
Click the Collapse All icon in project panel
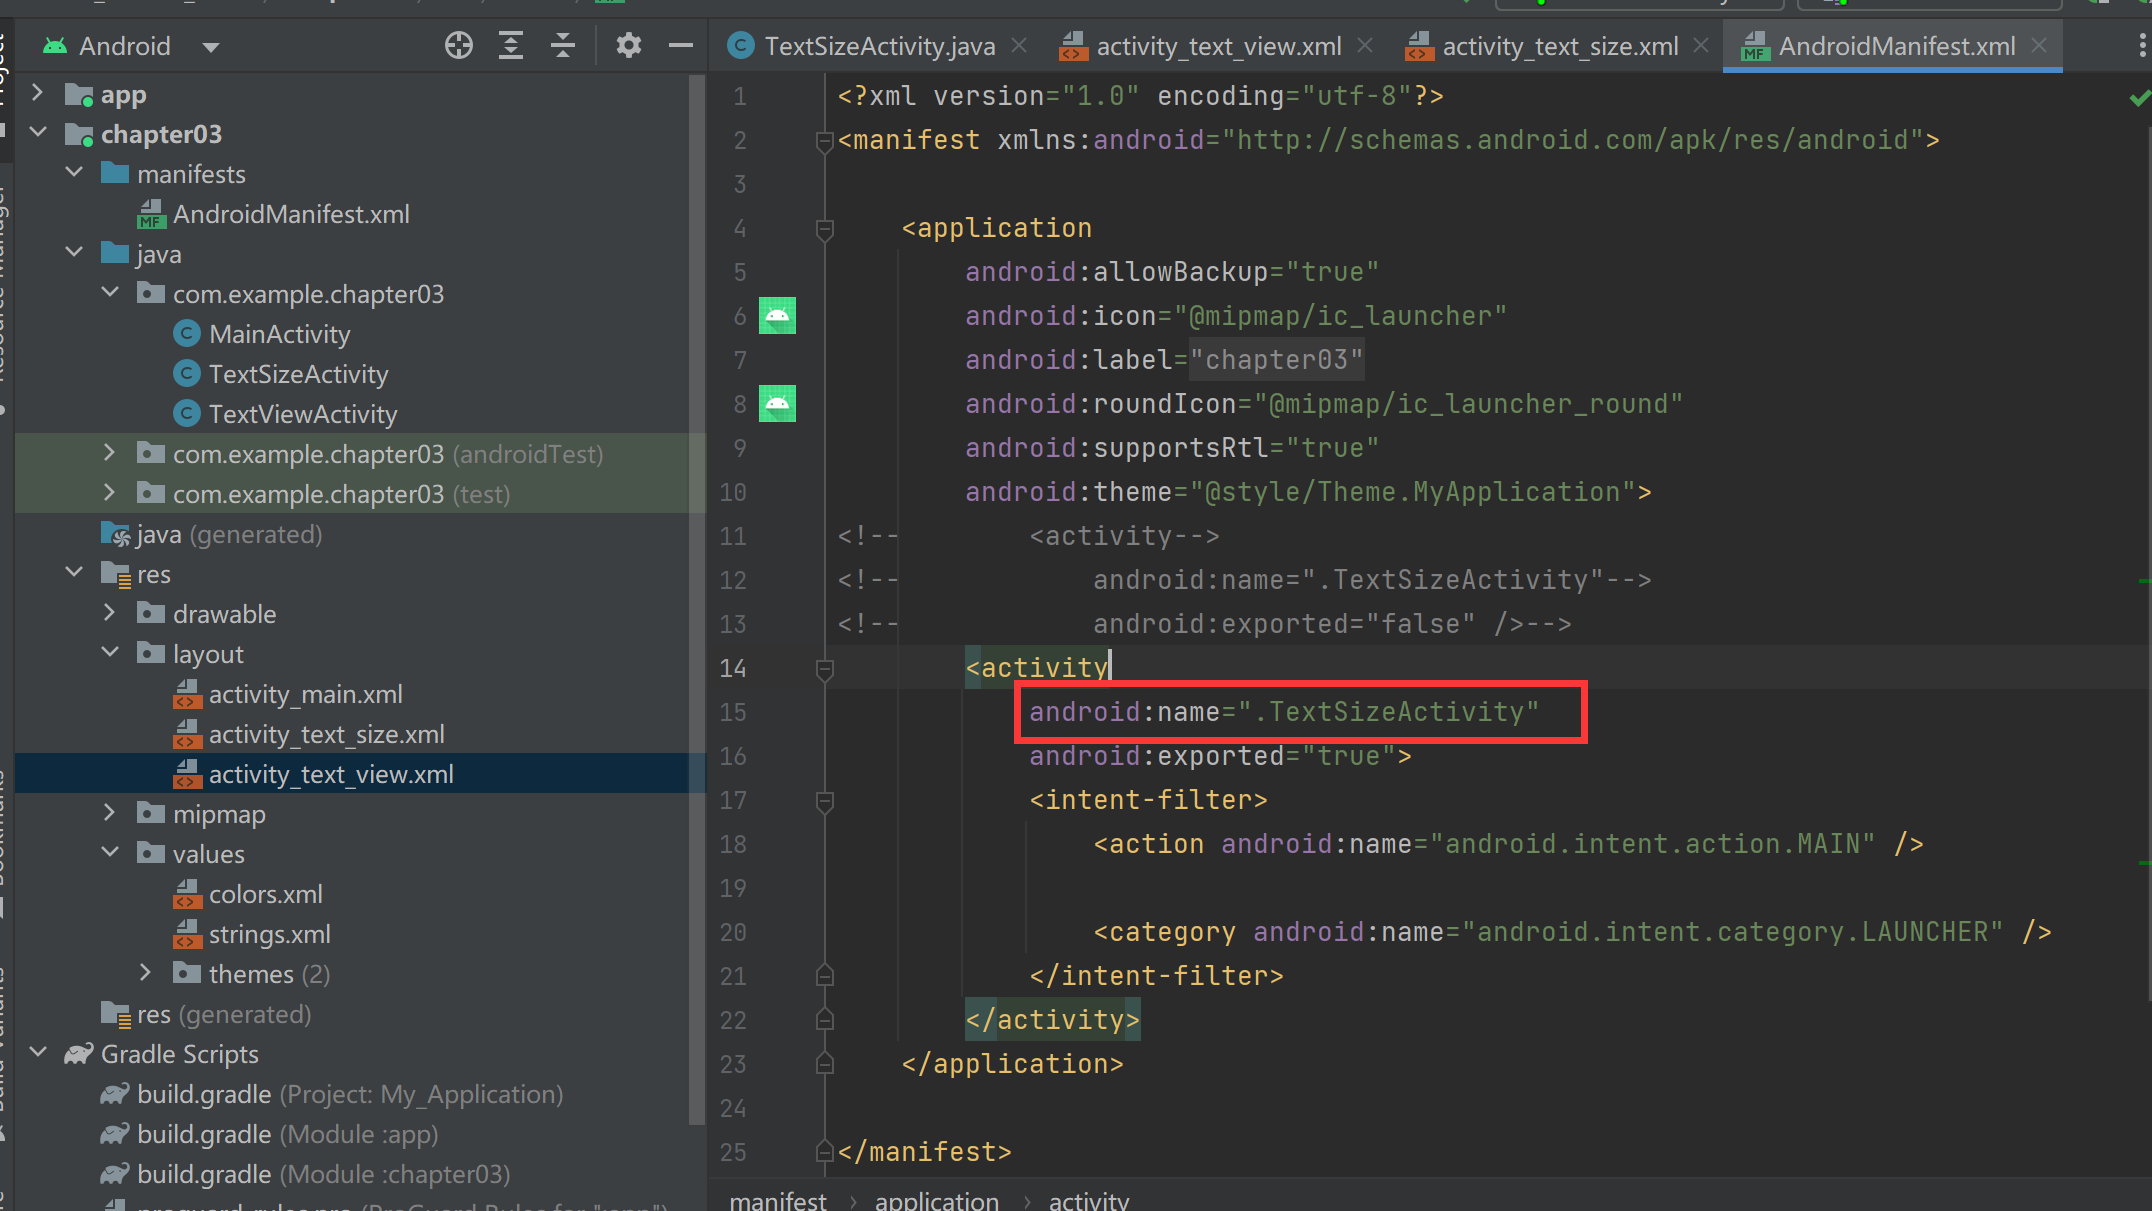tap(563, 45)
